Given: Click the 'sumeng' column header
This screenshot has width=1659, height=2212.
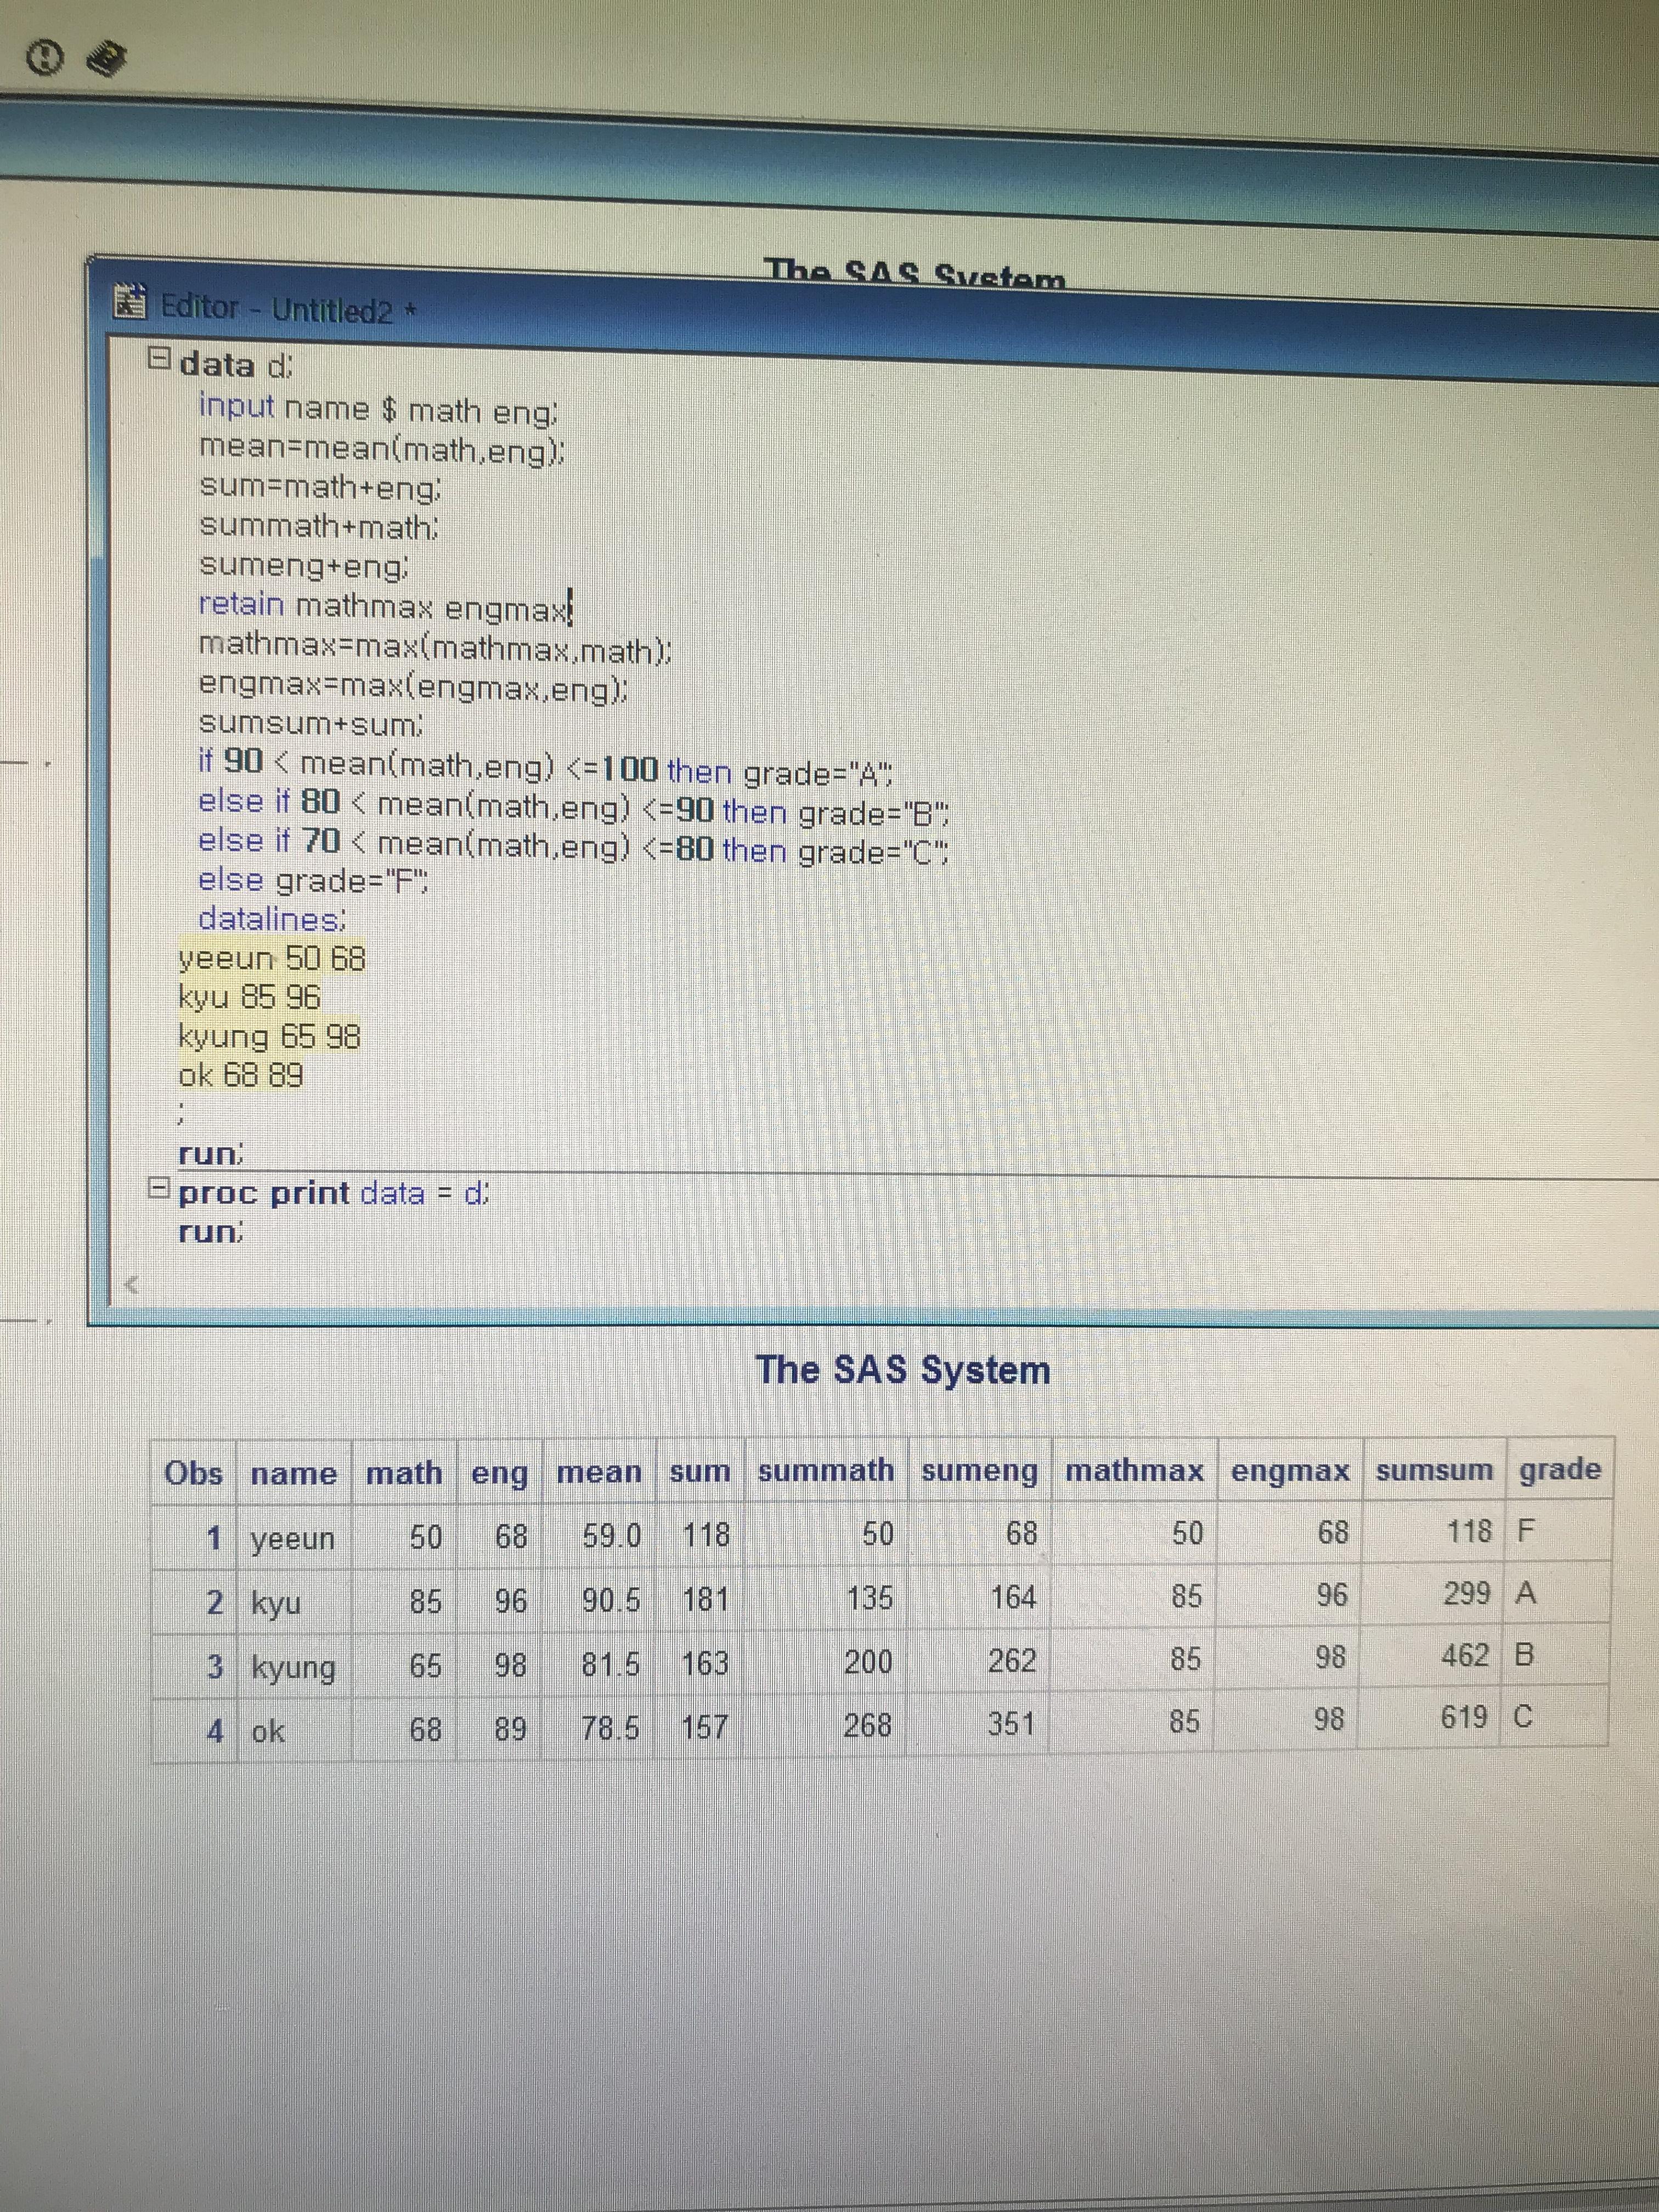Looking at the screenshot, I should point(980,1471).
